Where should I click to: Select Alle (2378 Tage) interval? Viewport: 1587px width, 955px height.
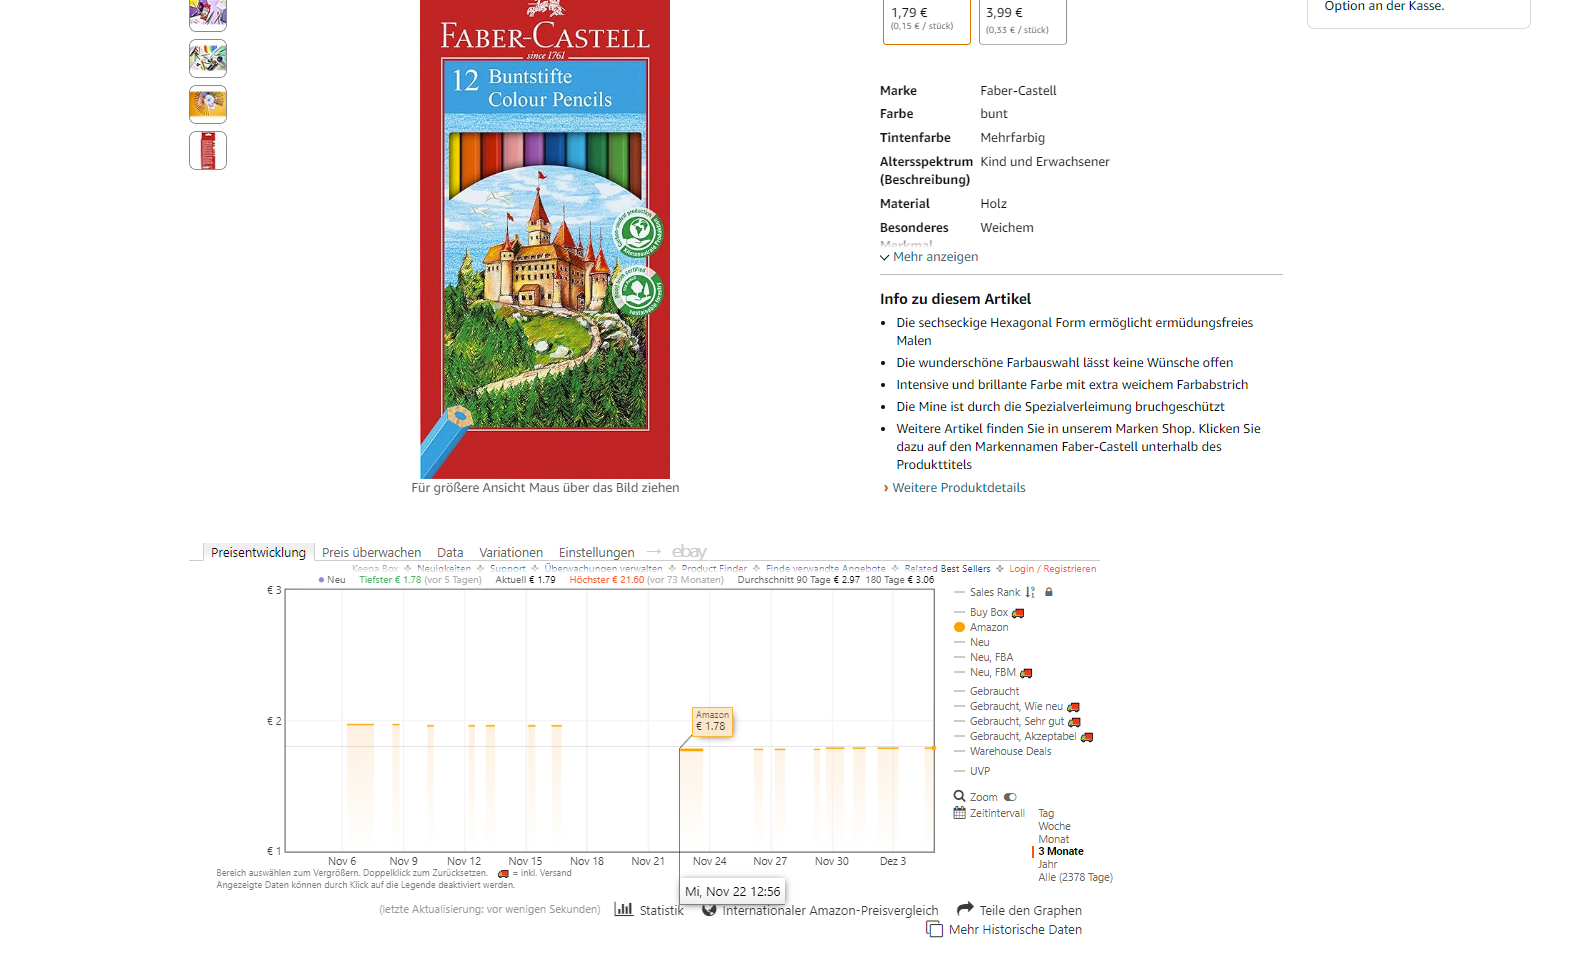tap(1075, 877)
